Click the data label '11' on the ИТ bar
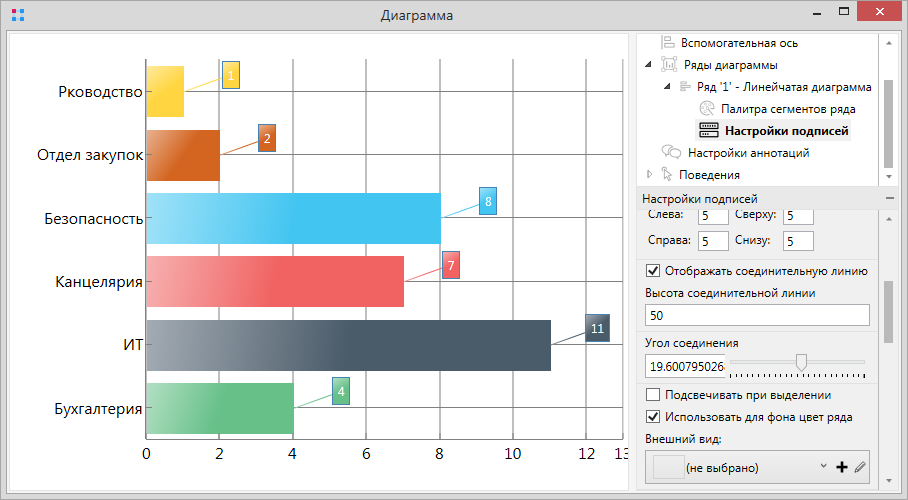908x500 pixels. (597, 328)
